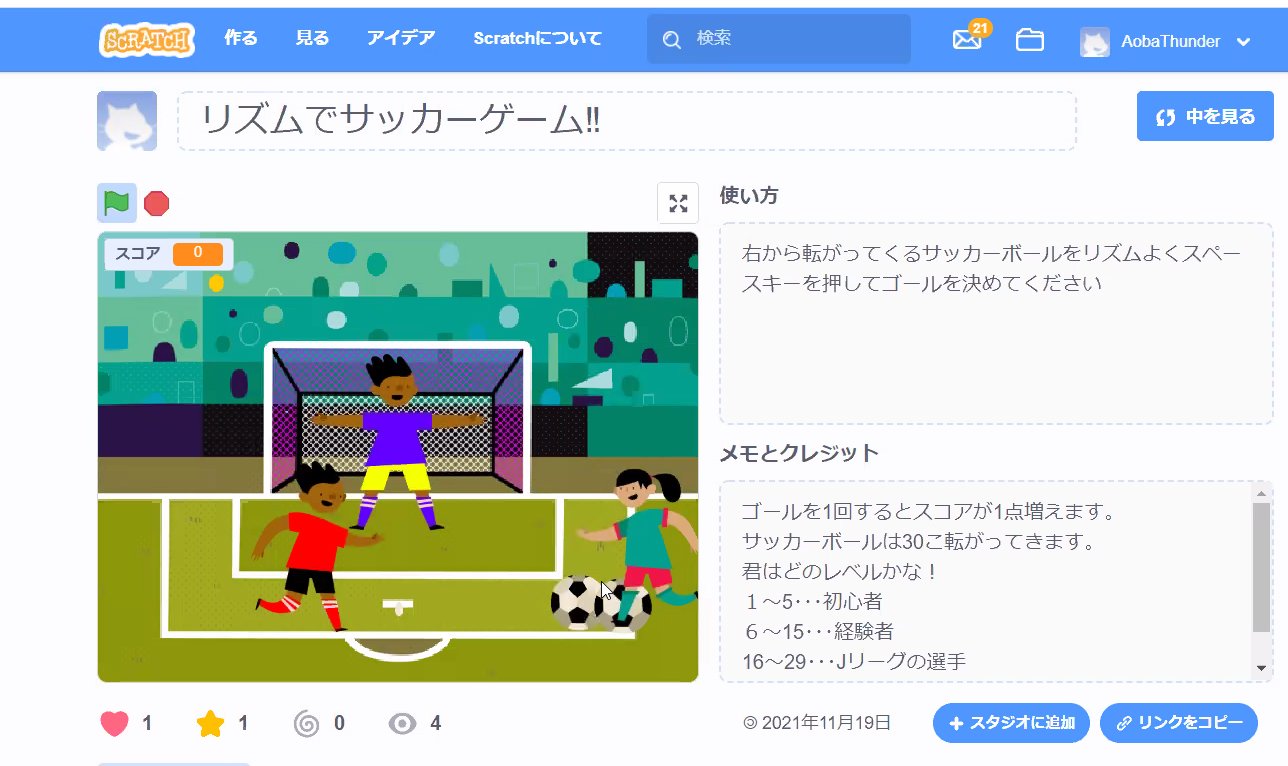1288x766 pixels.
Task: Click the red stop sign button
Action: pyautogui.click(x=157, y=204)
